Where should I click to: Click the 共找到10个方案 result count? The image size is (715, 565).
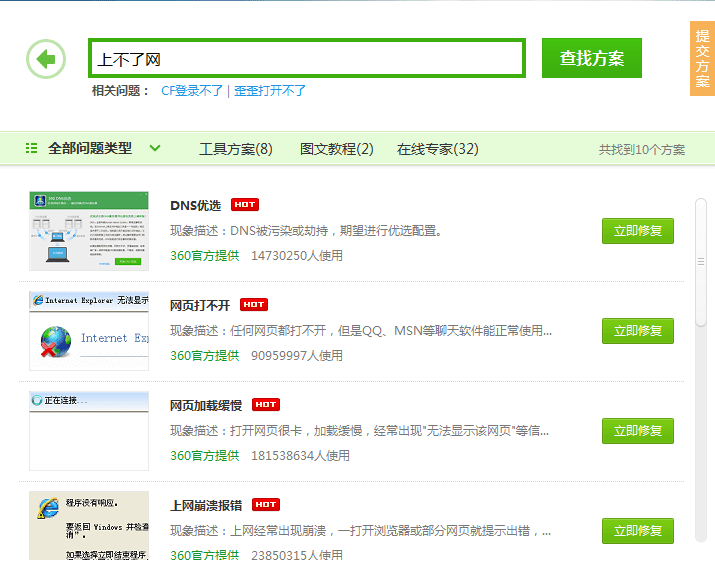(642, 150)
